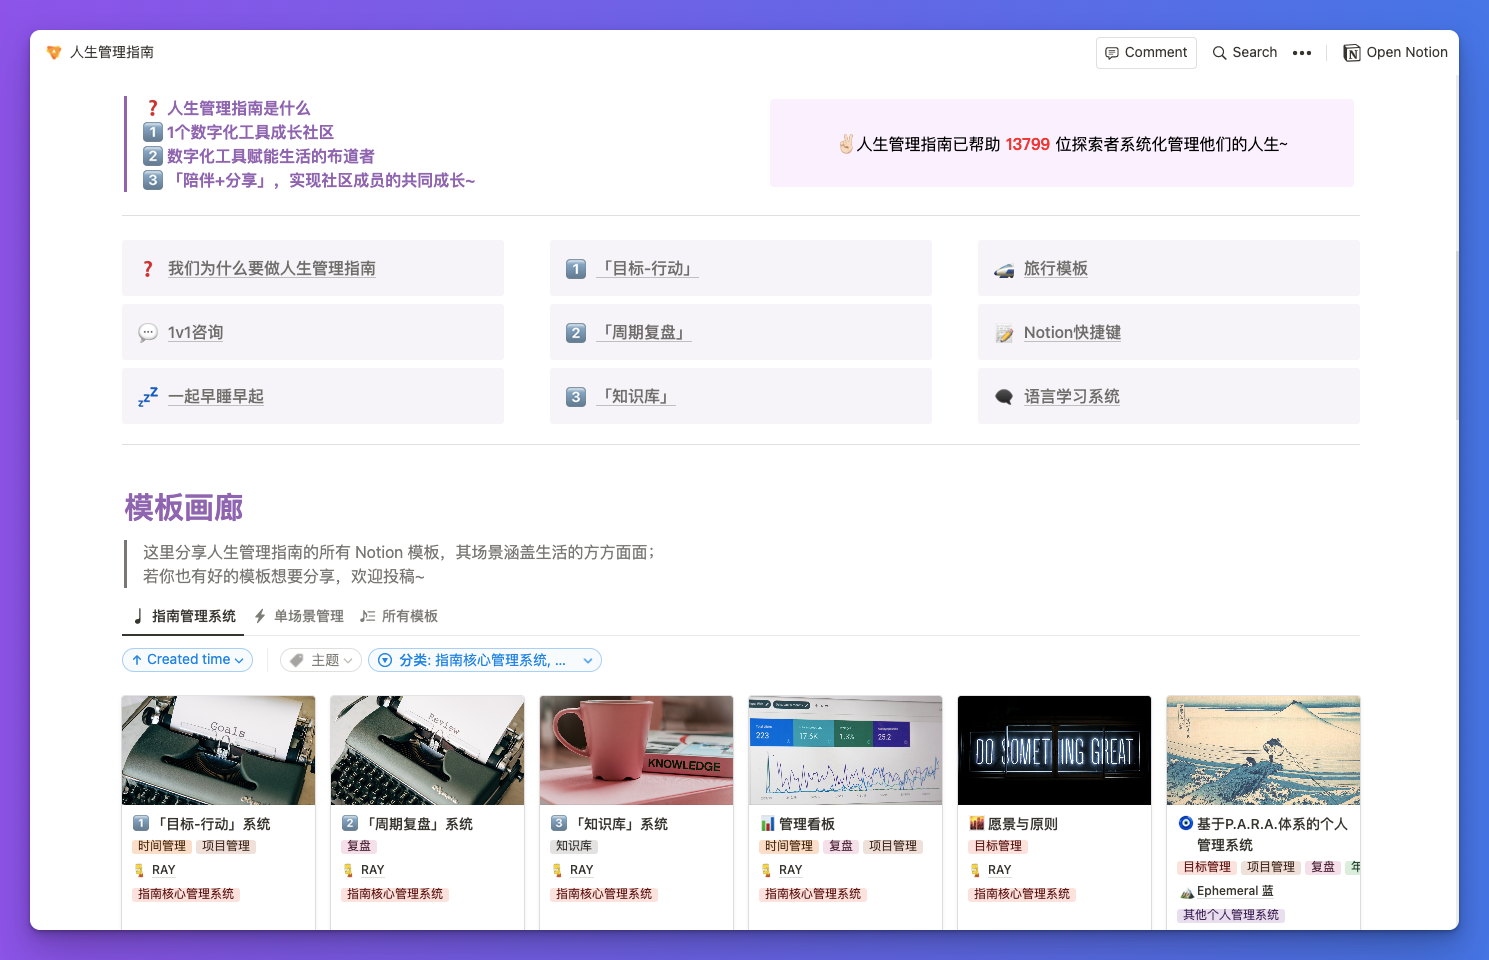
Task: Open the DO SOMETHING GREAT card thumbnail
Action: [x=1054, y=750]
